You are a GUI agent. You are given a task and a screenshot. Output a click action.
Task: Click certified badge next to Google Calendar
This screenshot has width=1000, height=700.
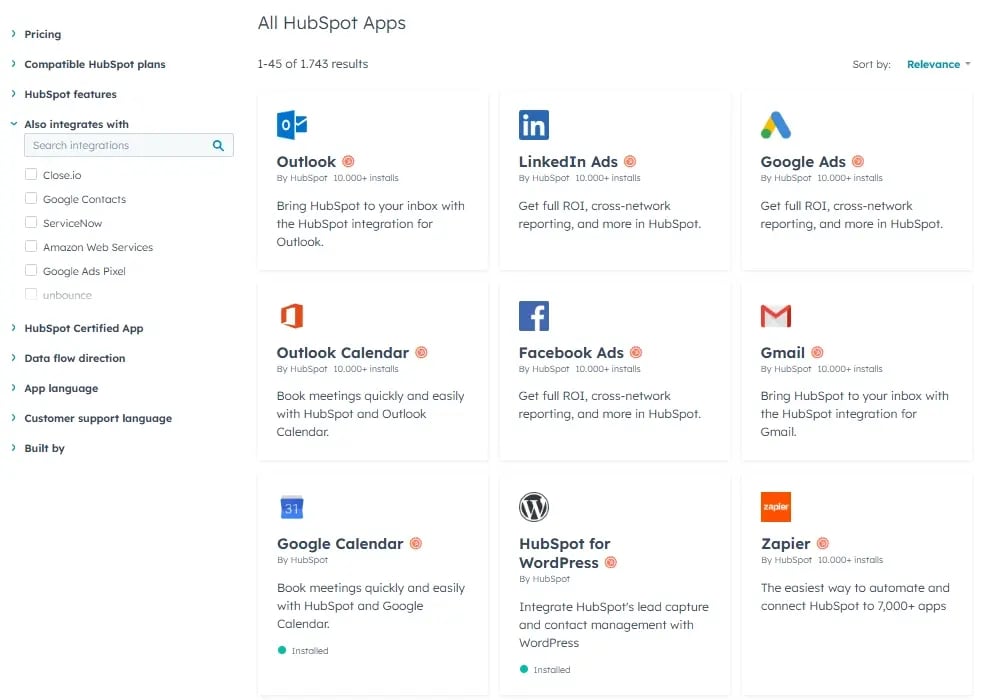coord(416,543)
